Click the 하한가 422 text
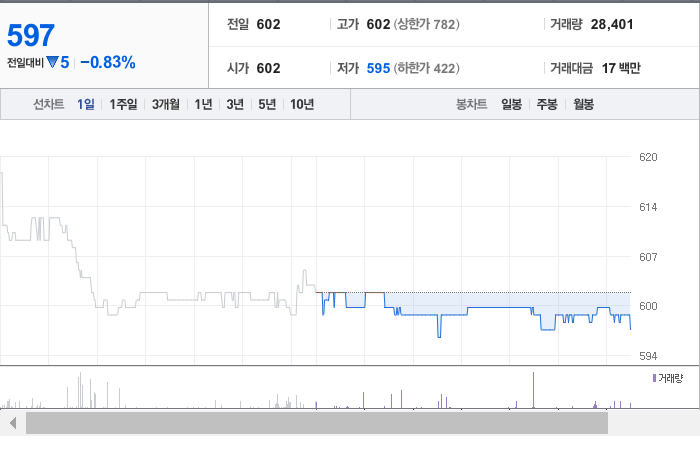 (426, 68)
